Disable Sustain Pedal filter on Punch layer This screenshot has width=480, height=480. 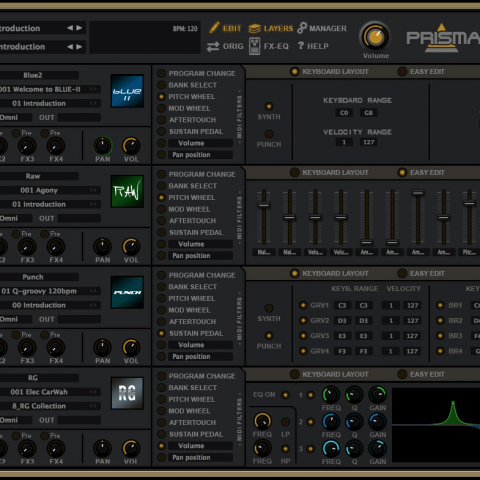161,333
